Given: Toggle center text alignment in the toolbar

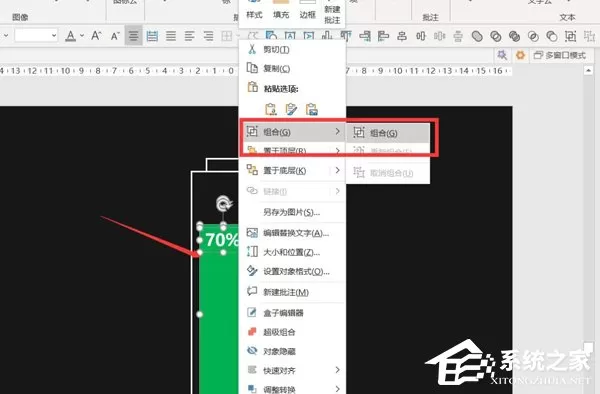Looking at the screenshot, I should (134, 36).
